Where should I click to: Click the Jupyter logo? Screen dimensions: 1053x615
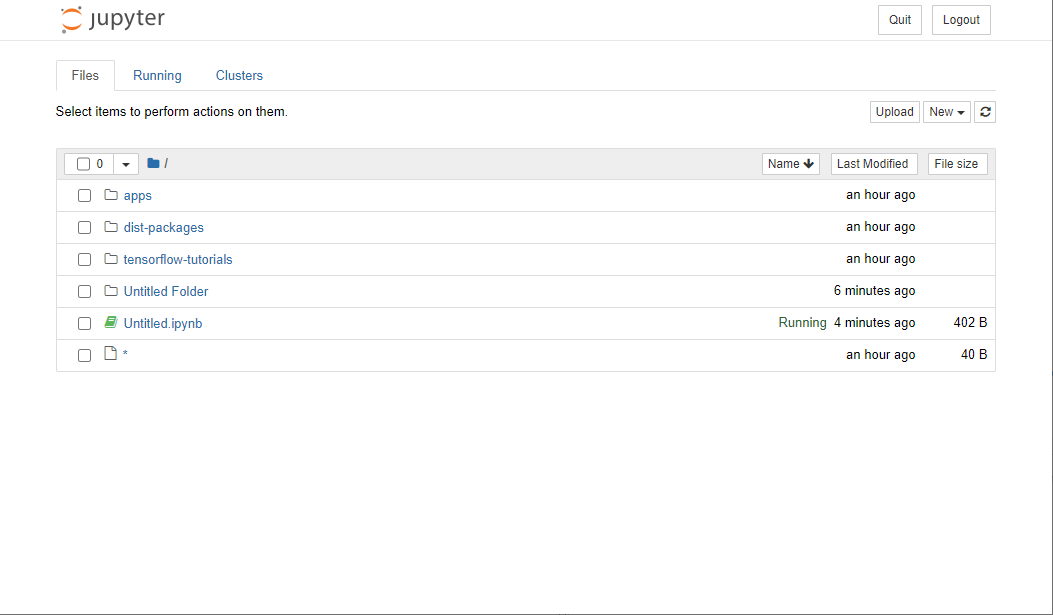[x=112, y=19]
